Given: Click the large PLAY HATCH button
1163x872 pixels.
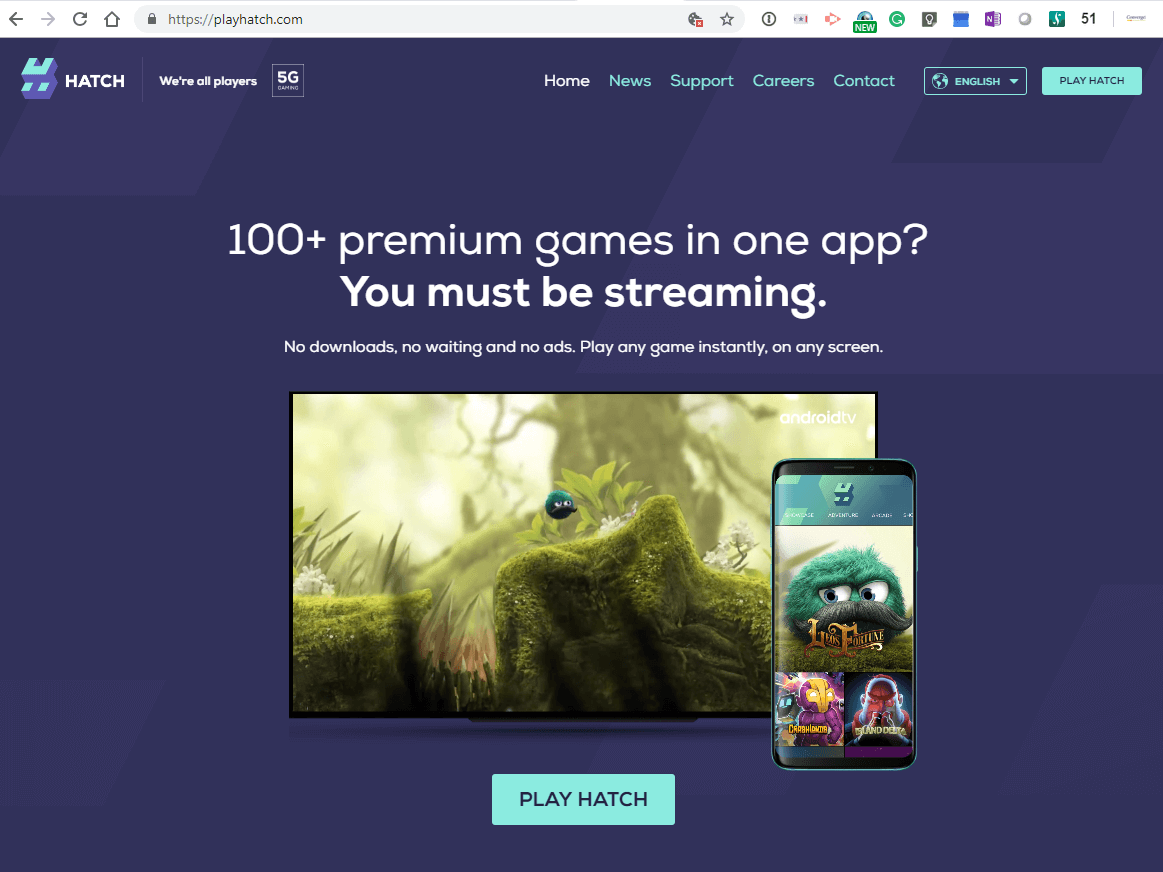Looking at the screenshot, I should coord(583,799).
